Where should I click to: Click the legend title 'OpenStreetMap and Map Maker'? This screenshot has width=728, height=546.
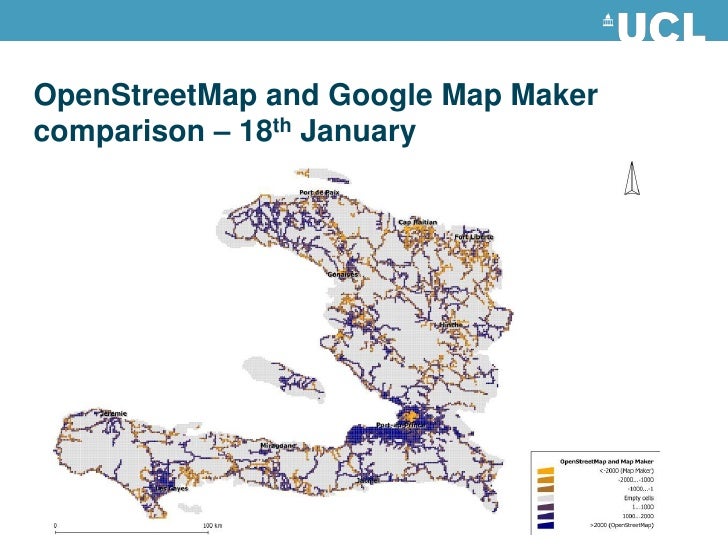coord(606,462)
